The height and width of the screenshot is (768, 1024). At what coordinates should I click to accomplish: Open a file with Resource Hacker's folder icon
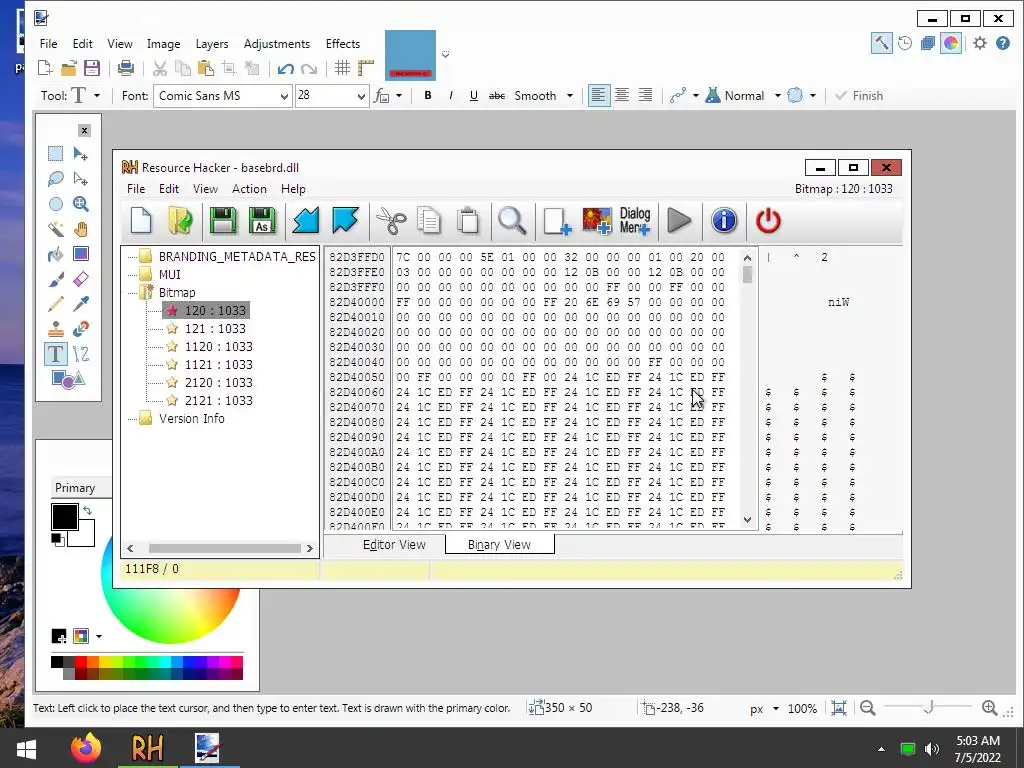coord(180,221)
